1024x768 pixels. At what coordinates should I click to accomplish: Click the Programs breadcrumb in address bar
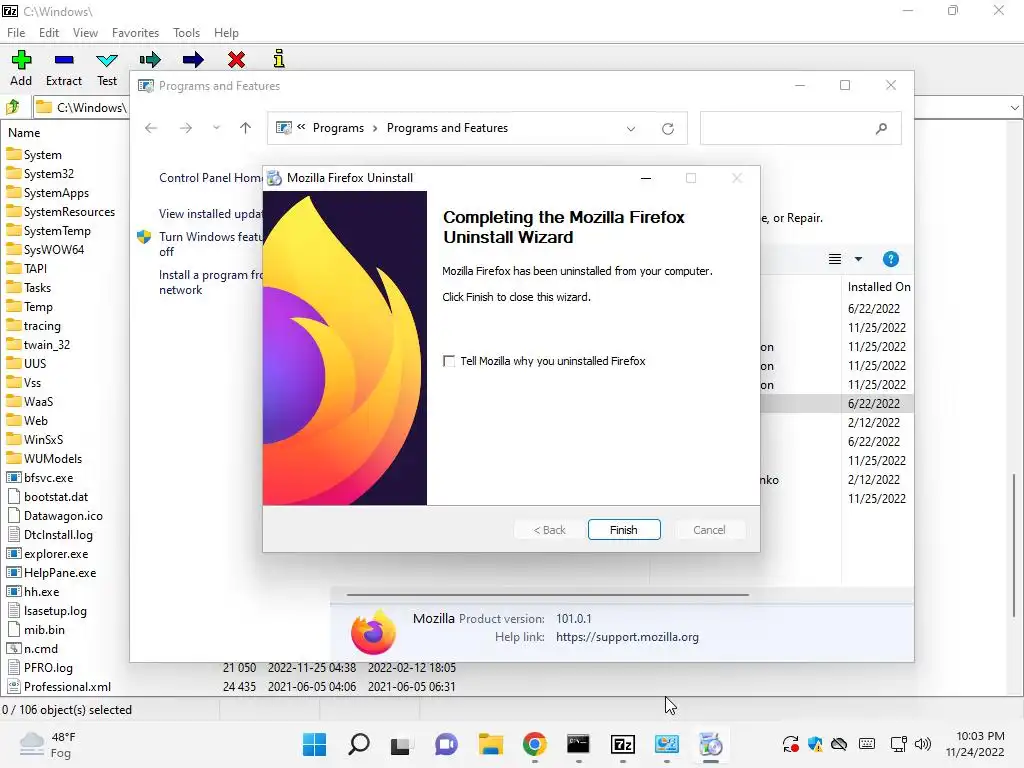click(338, 128)
